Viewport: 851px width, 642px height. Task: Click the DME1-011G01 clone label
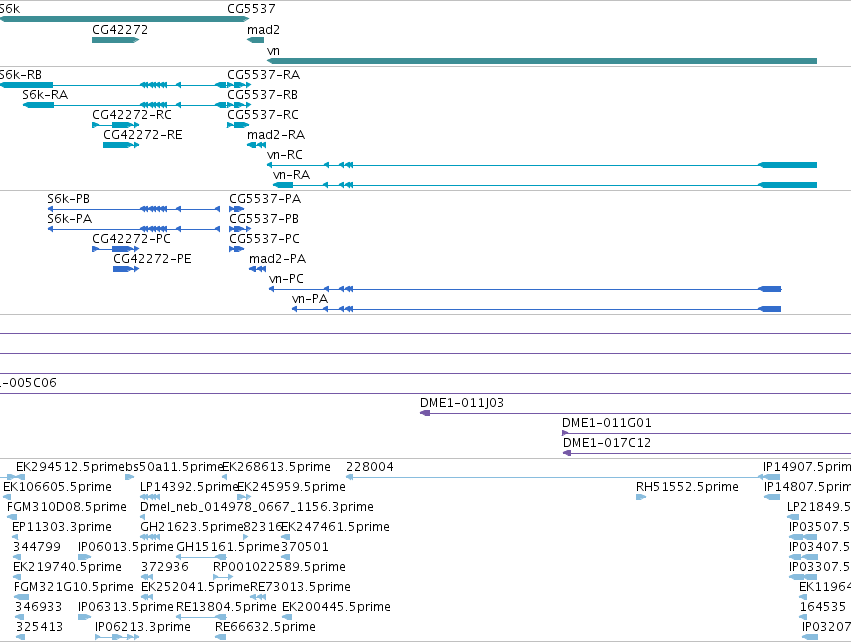pyautogui.click(x=607, y=423)
